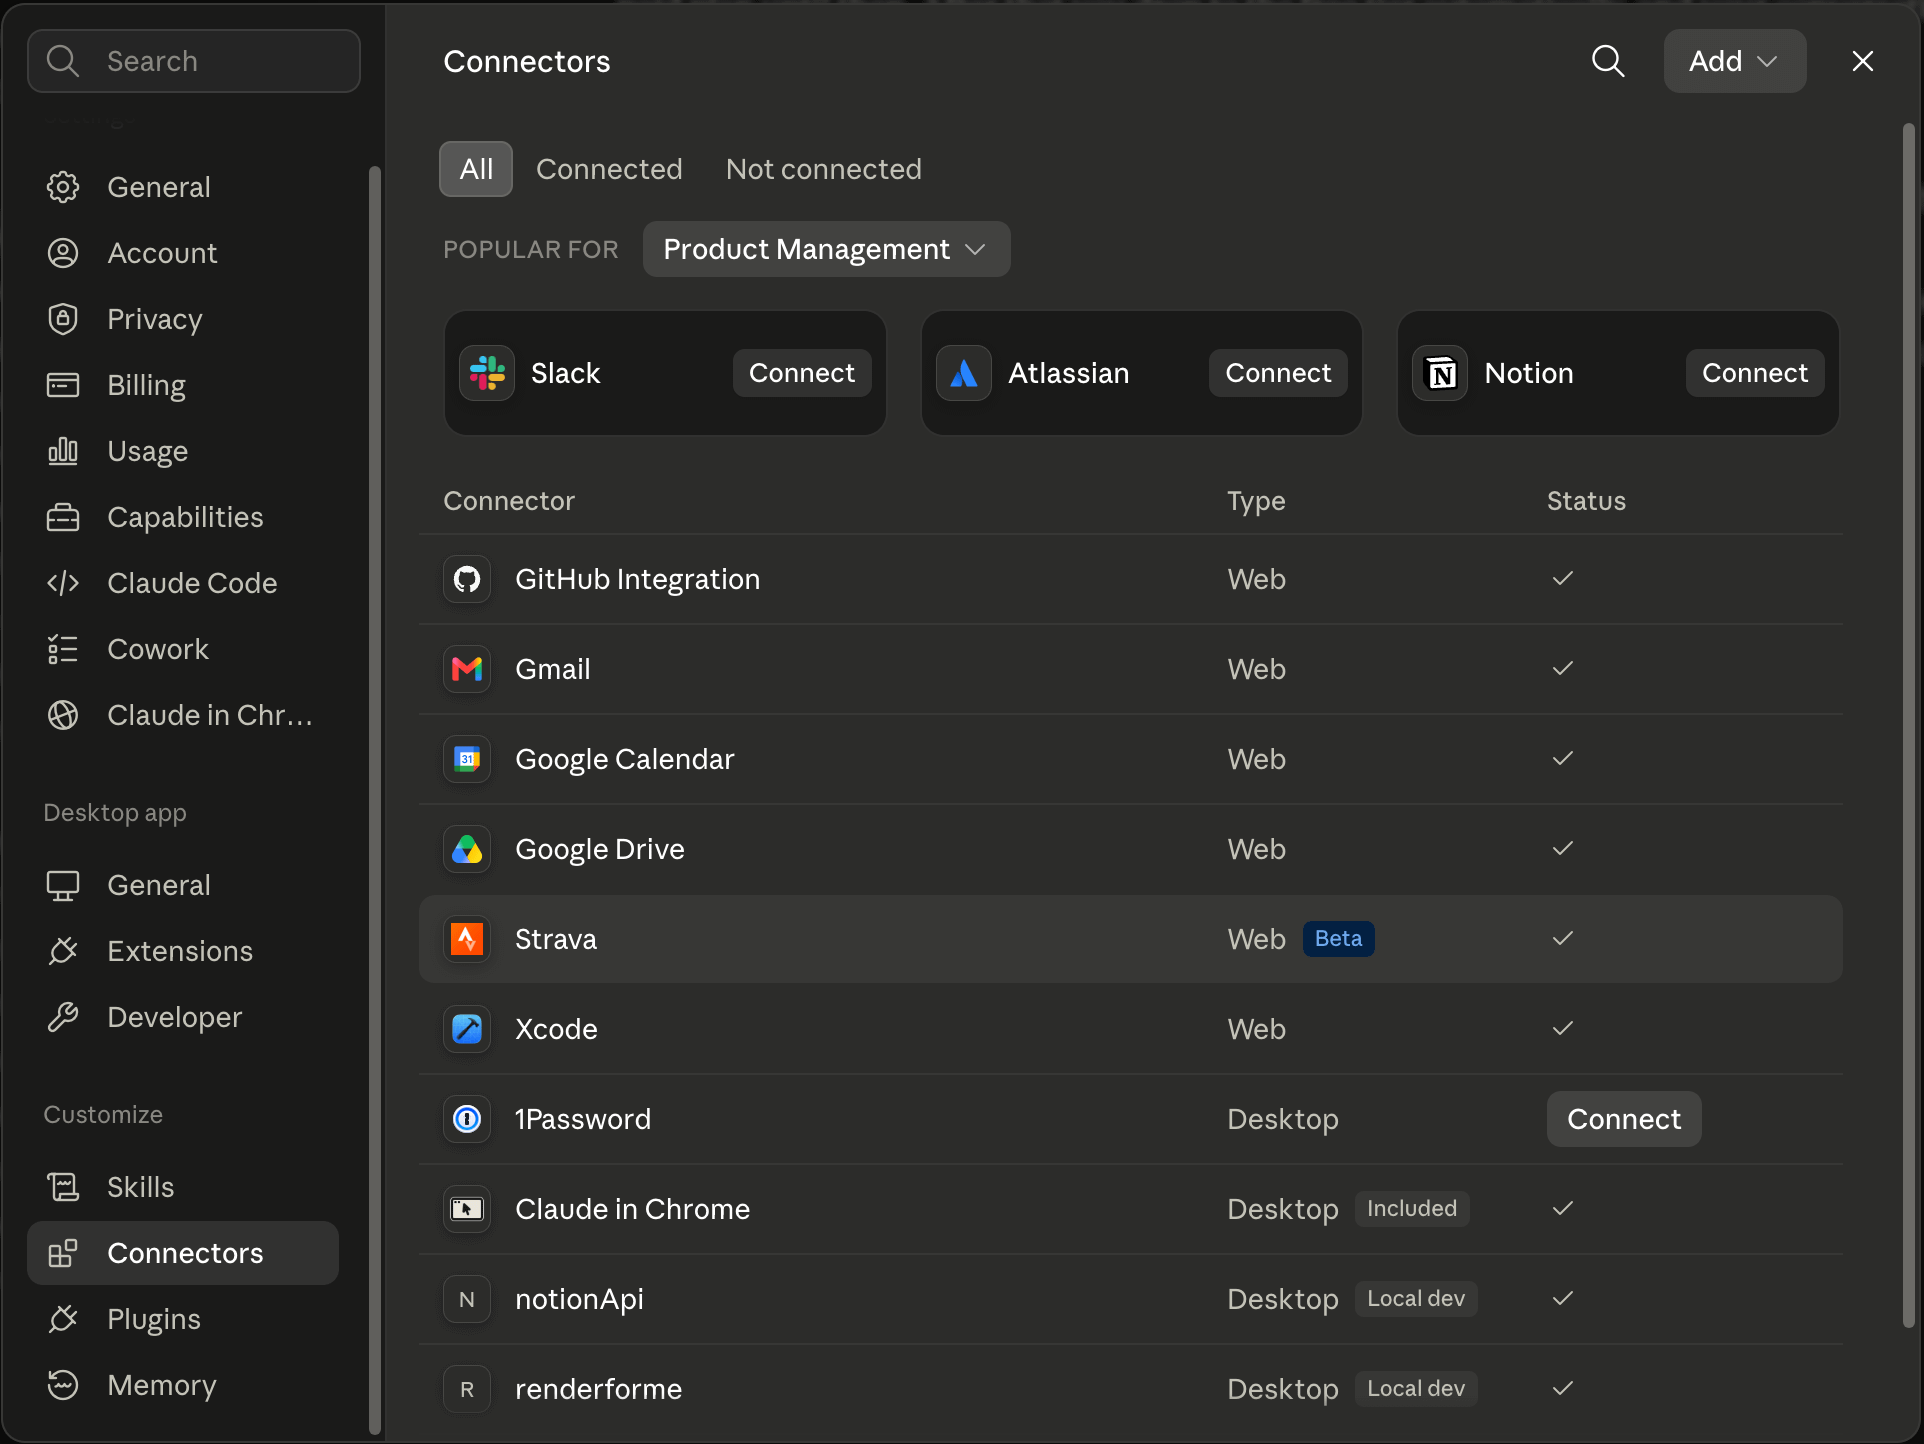The width and height of the screenshot is (1924, 1444).
Task: Connect the Notion connector
Action: [x=1755, y=373]
